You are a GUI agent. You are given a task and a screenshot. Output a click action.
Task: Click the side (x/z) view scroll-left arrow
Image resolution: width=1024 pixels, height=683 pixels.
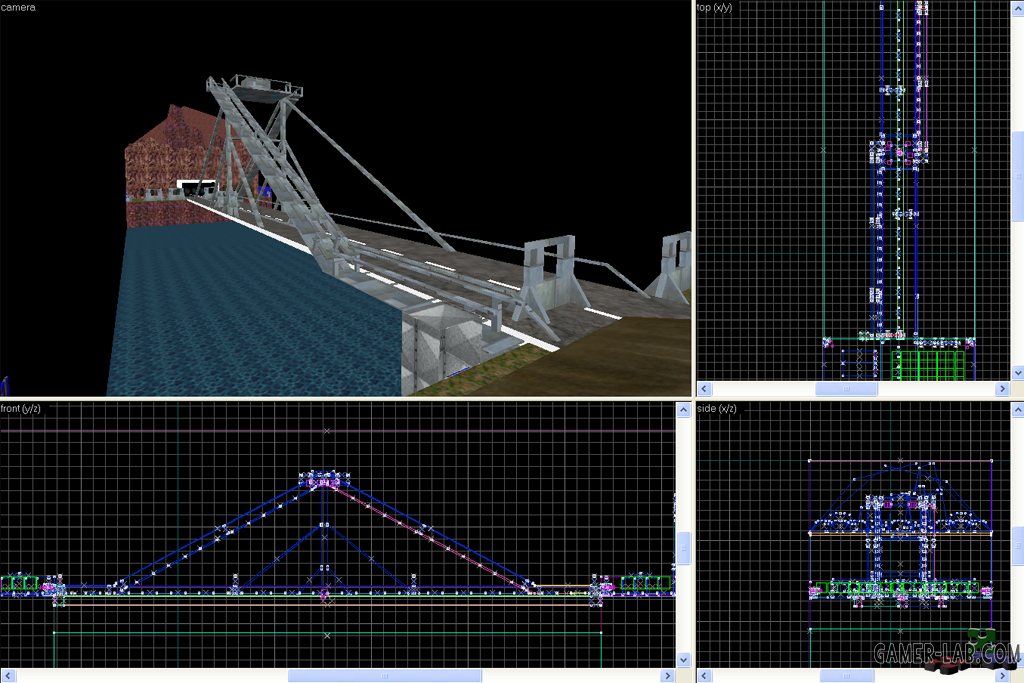coord(704,676)
